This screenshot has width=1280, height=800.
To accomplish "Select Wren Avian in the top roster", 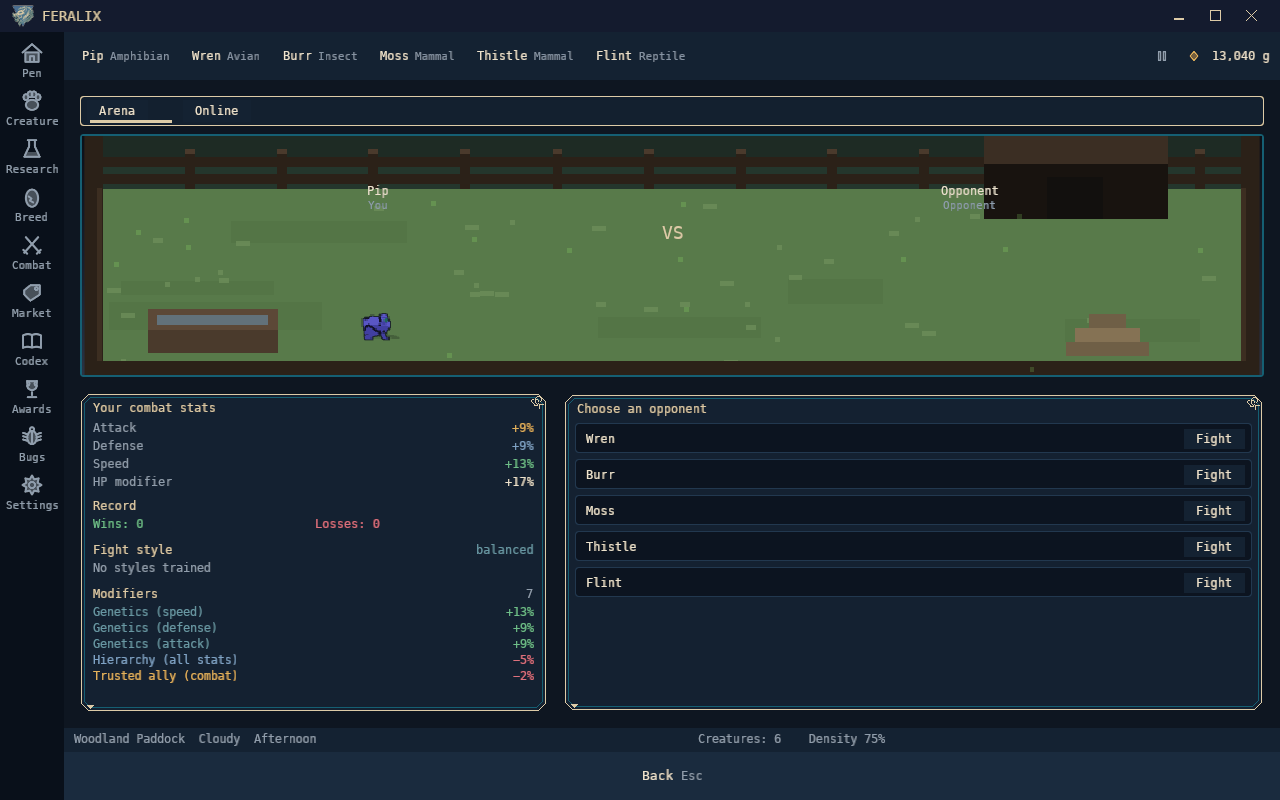I will 226,56.
